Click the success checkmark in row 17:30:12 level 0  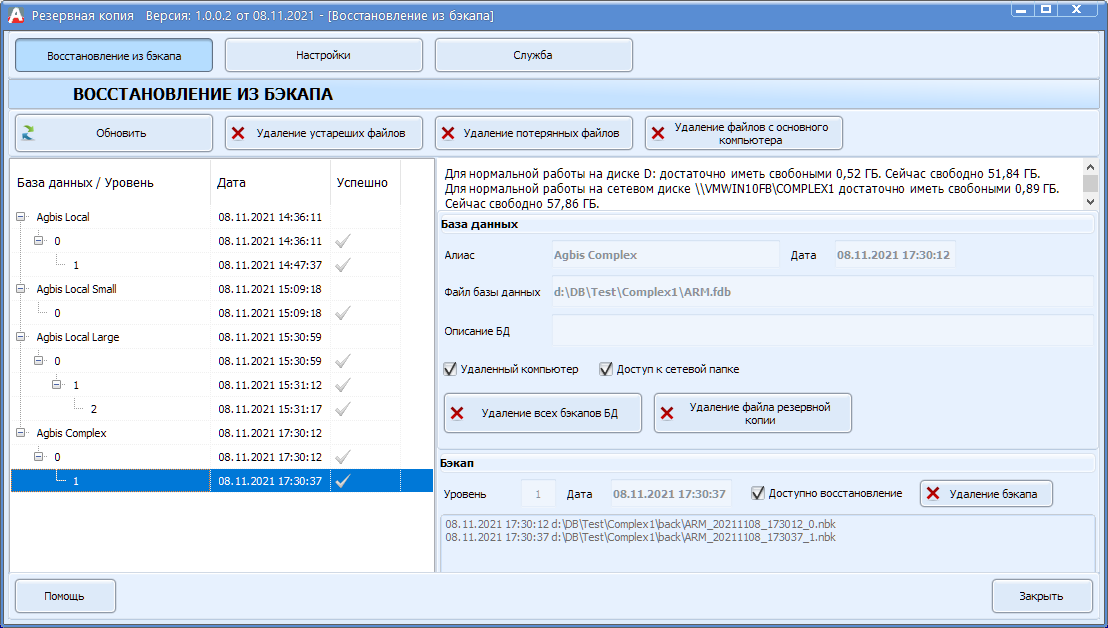(343, 457)
